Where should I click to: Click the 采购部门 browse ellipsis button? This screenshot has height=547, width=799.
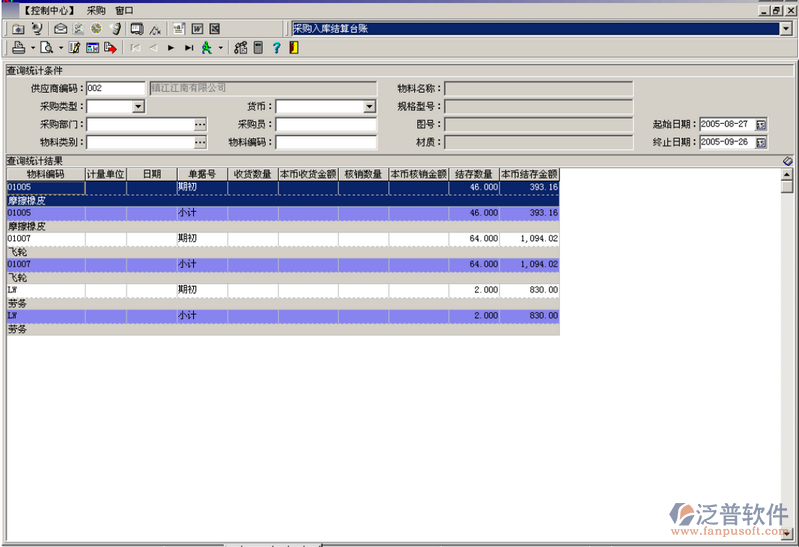coord(200,125)
